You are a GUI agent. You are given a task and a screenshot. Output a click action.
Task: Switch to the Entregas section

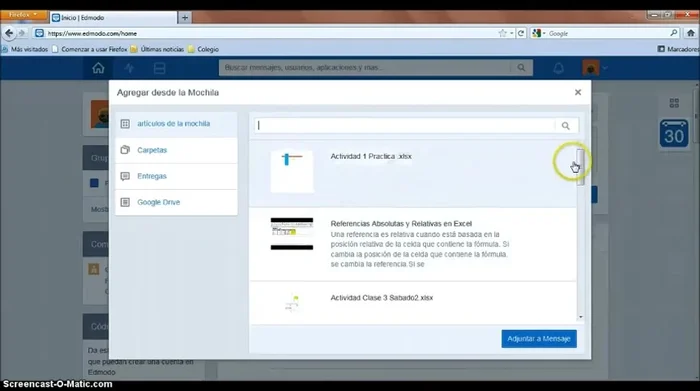point(176,176)
